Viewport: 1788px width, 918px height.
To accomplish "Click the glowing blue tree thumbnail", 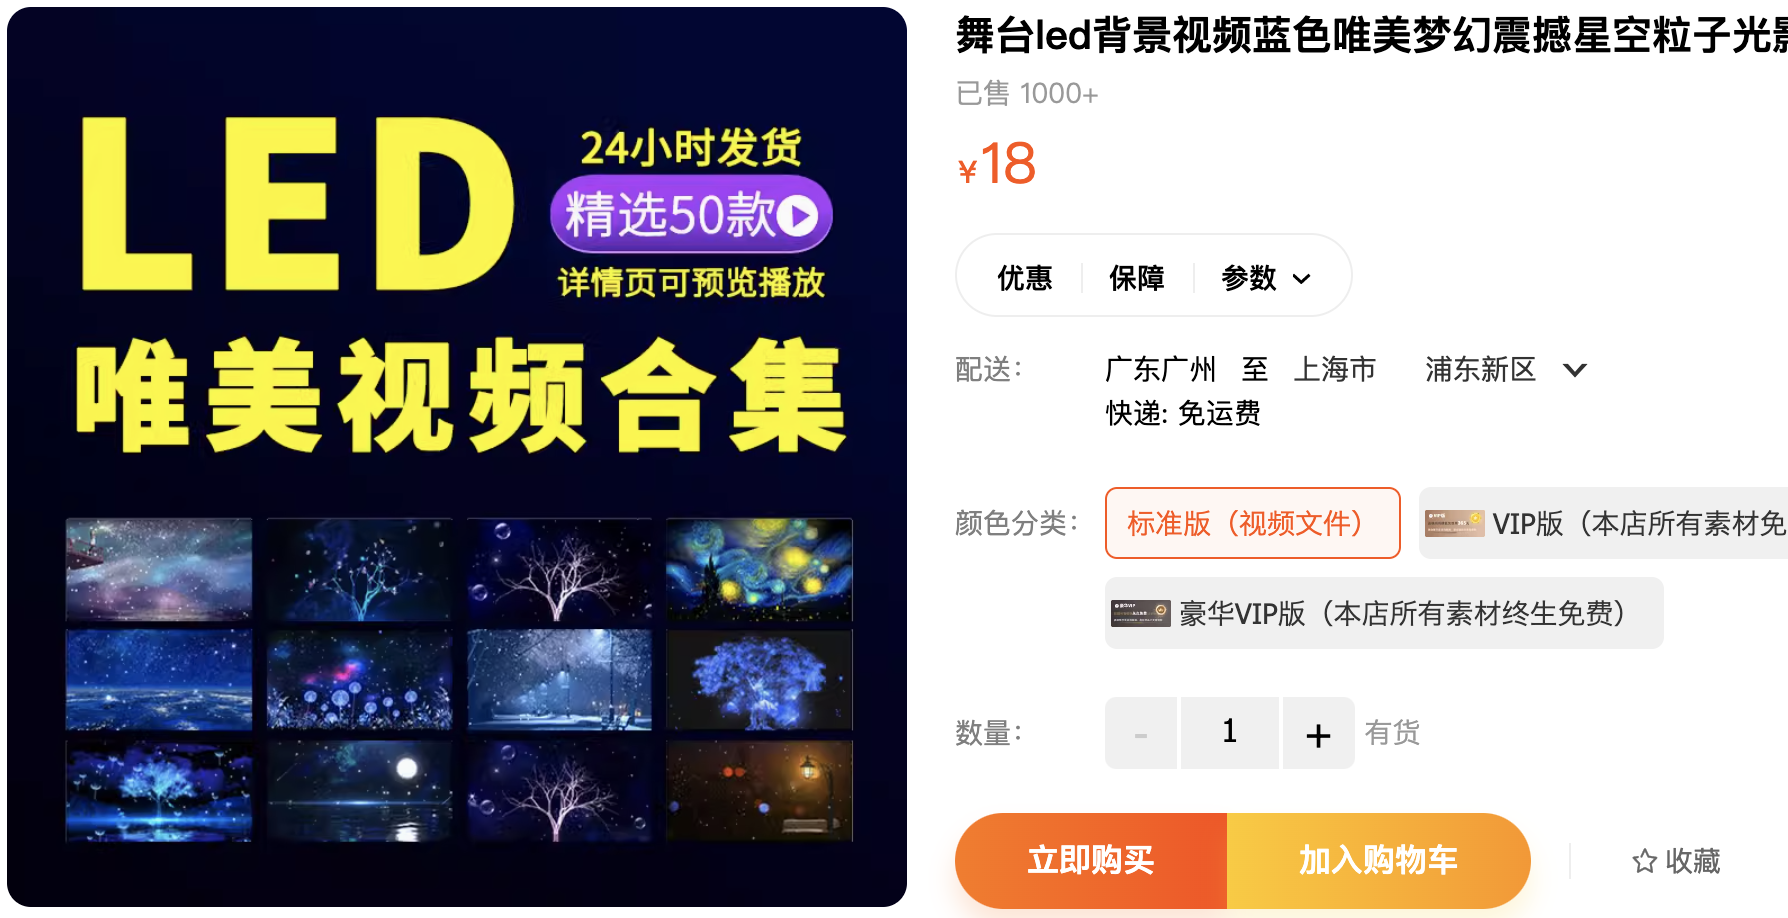I will 759,680.
